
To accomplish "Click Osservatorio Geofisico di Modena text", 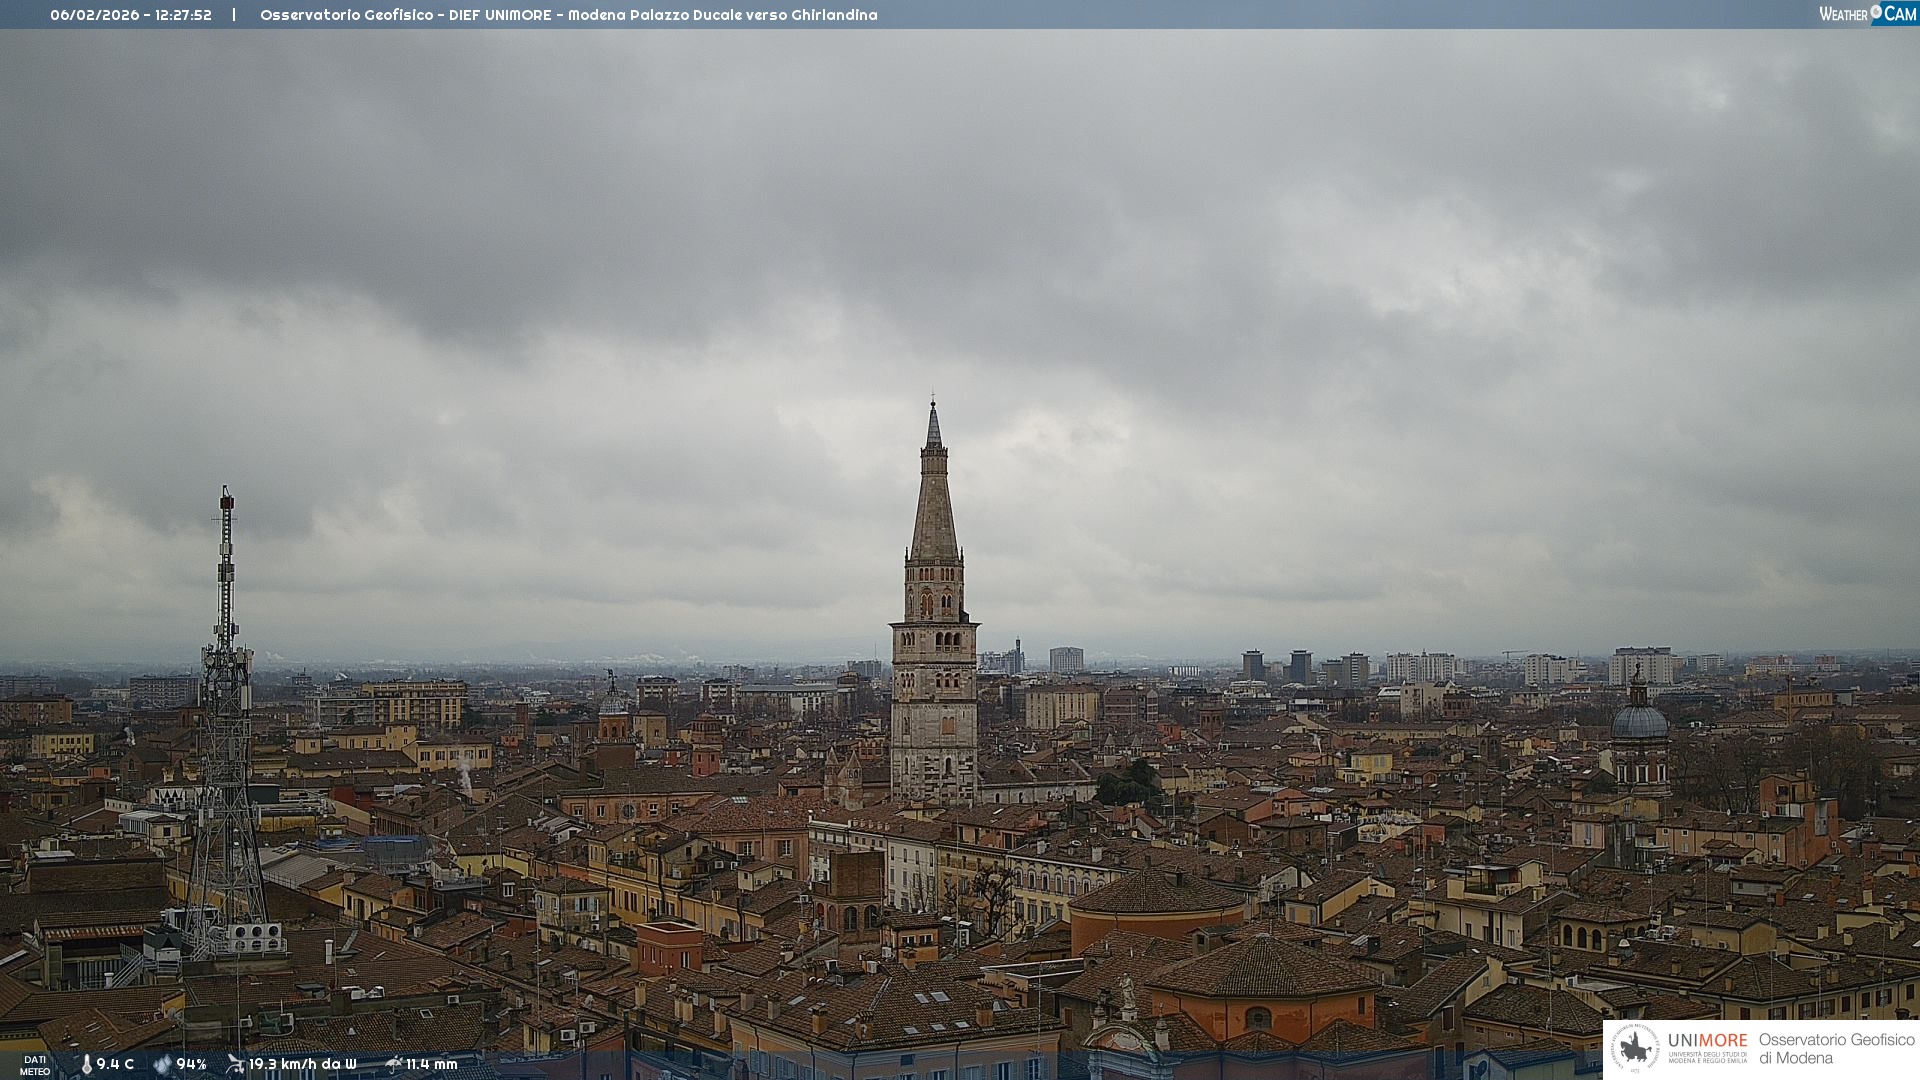I will 1836,1048.
